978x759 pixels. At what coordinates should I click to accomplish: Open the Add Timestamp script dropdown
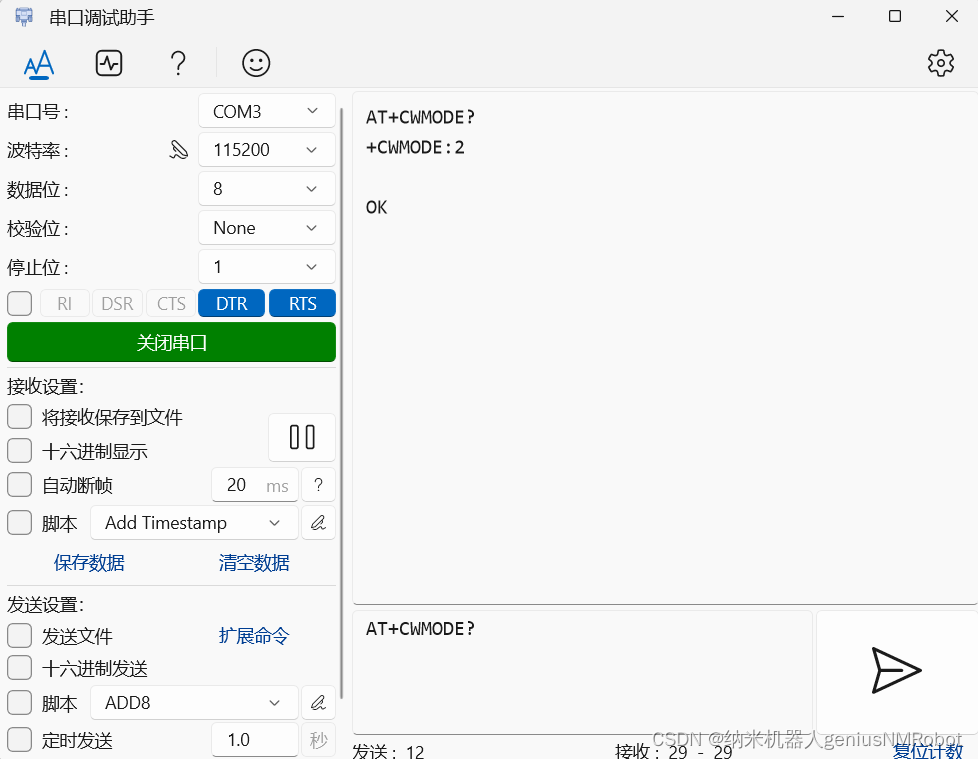tap(194, 523)
